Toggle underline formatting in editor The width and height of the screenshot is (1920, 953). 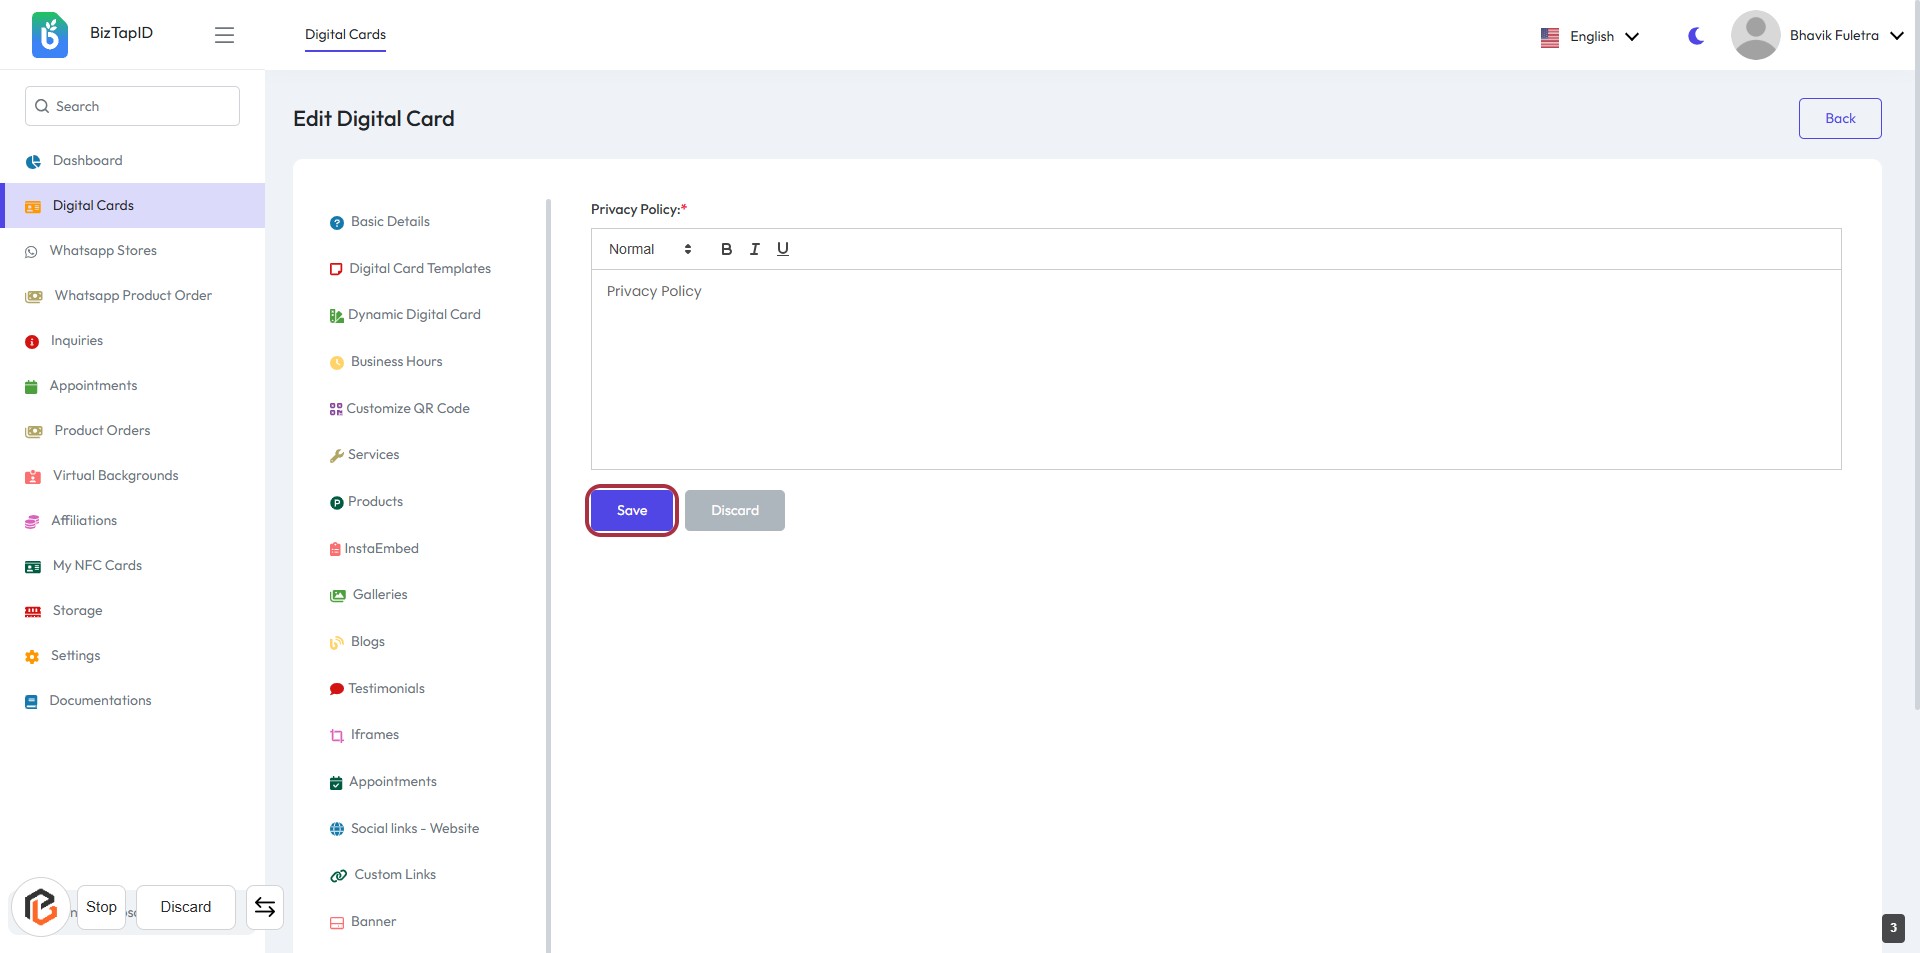pos(782,249)
